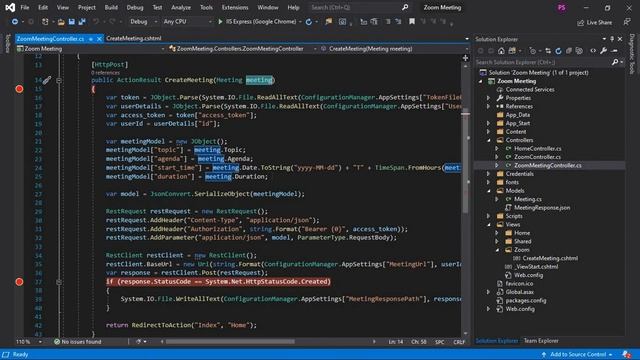Viewport: 640px width, 360px height.
Task: Click the feedback icon beside Live Share
Action: click(x=627, y=22)
